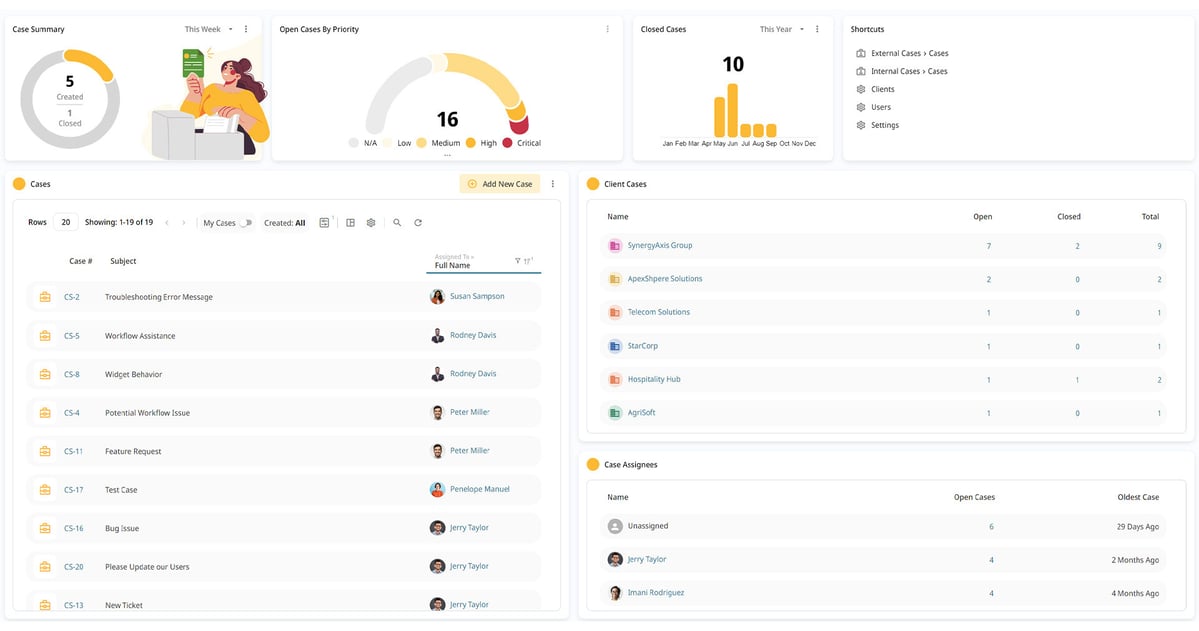This screenshot has height=631, width=1199.
Task: Click the Rows count input field
Action: [x=65, y=223]
